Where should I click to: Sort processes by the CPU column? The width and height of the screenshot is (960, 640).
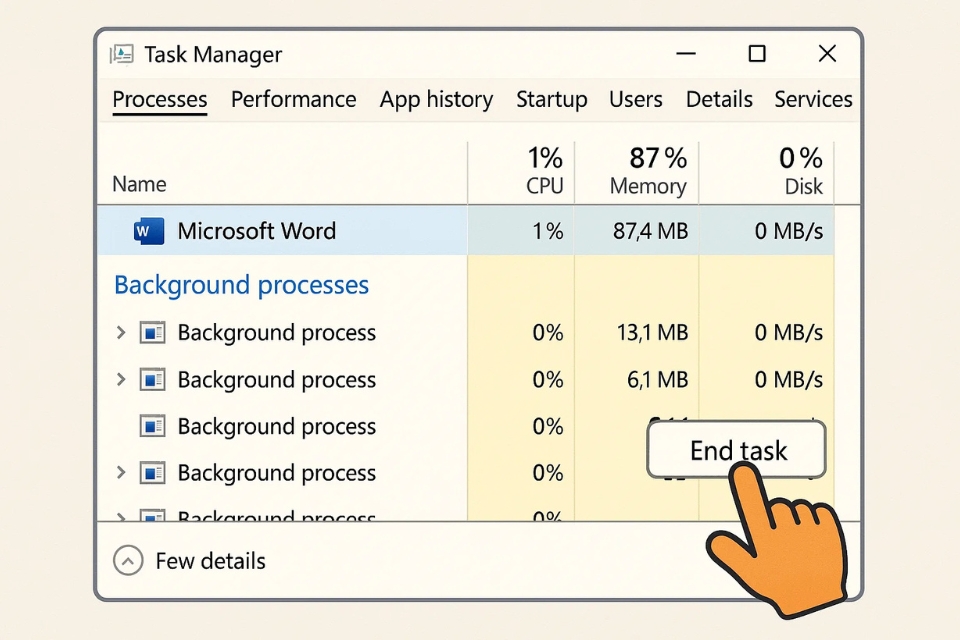(544, 170)
